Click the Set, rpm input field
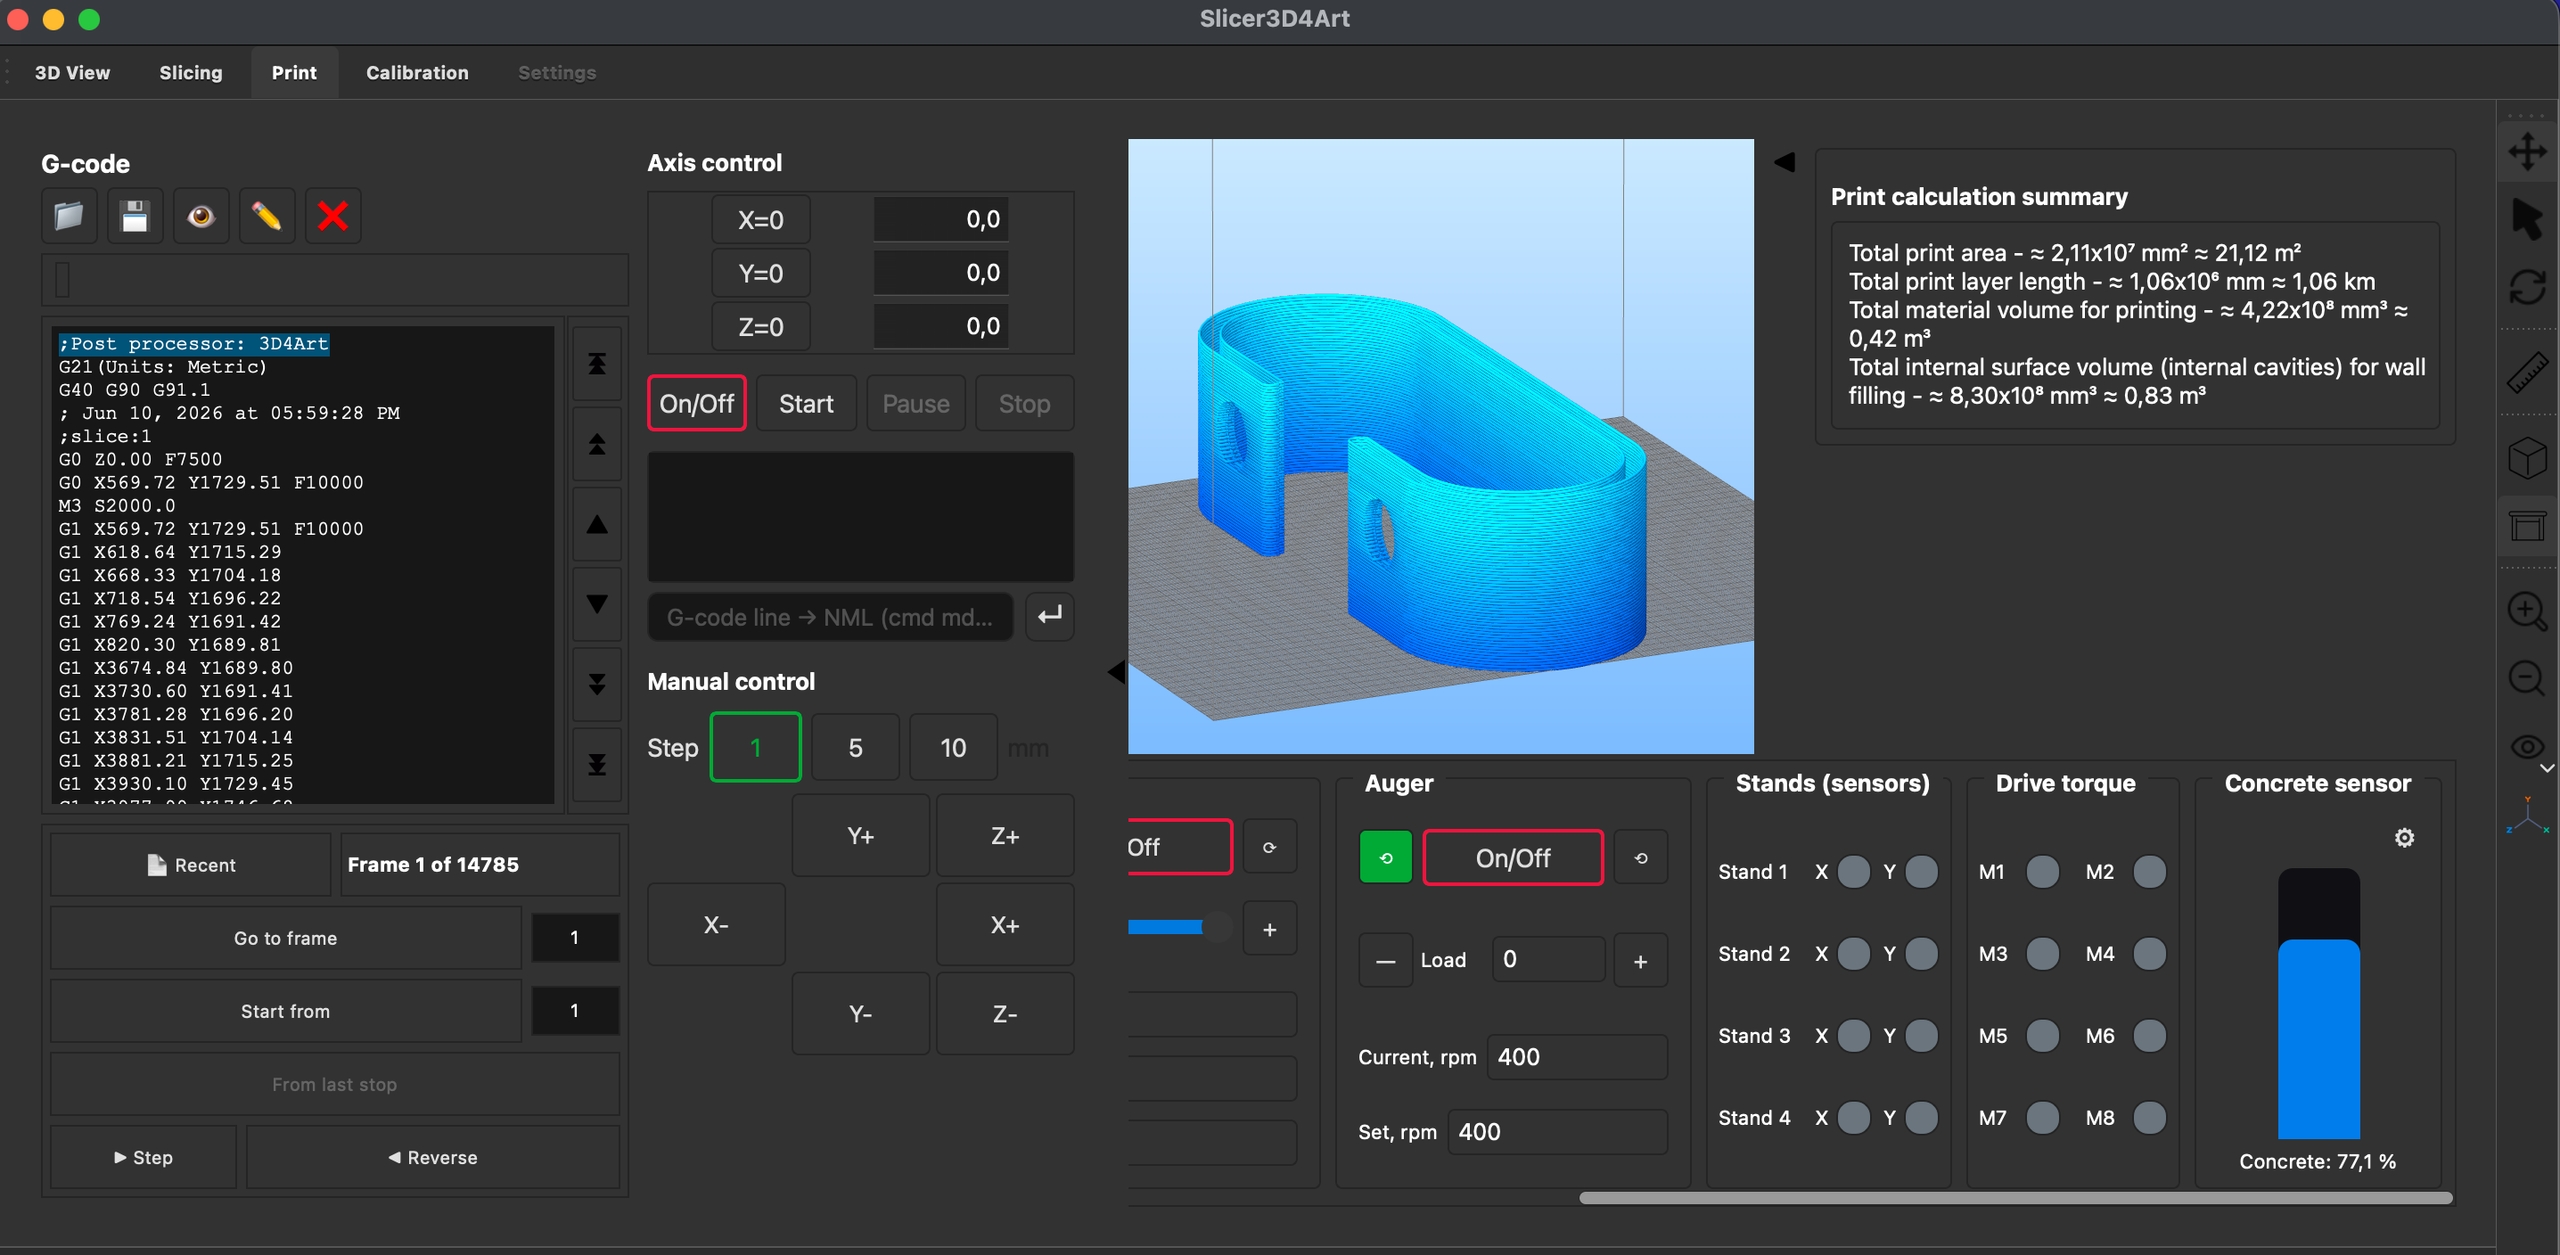The image size is (2560, 1255). point(1557,1132)
